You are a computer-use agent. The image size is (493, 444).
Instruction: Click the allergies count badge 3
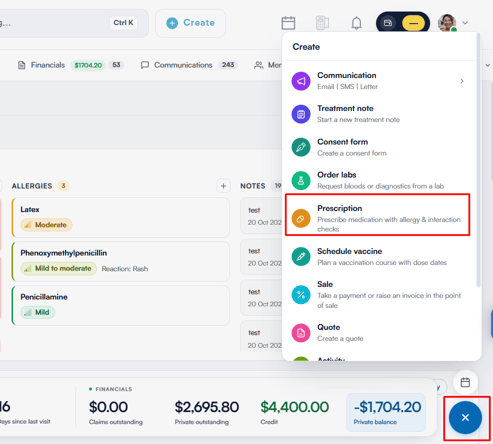click(x=63, y=186)
